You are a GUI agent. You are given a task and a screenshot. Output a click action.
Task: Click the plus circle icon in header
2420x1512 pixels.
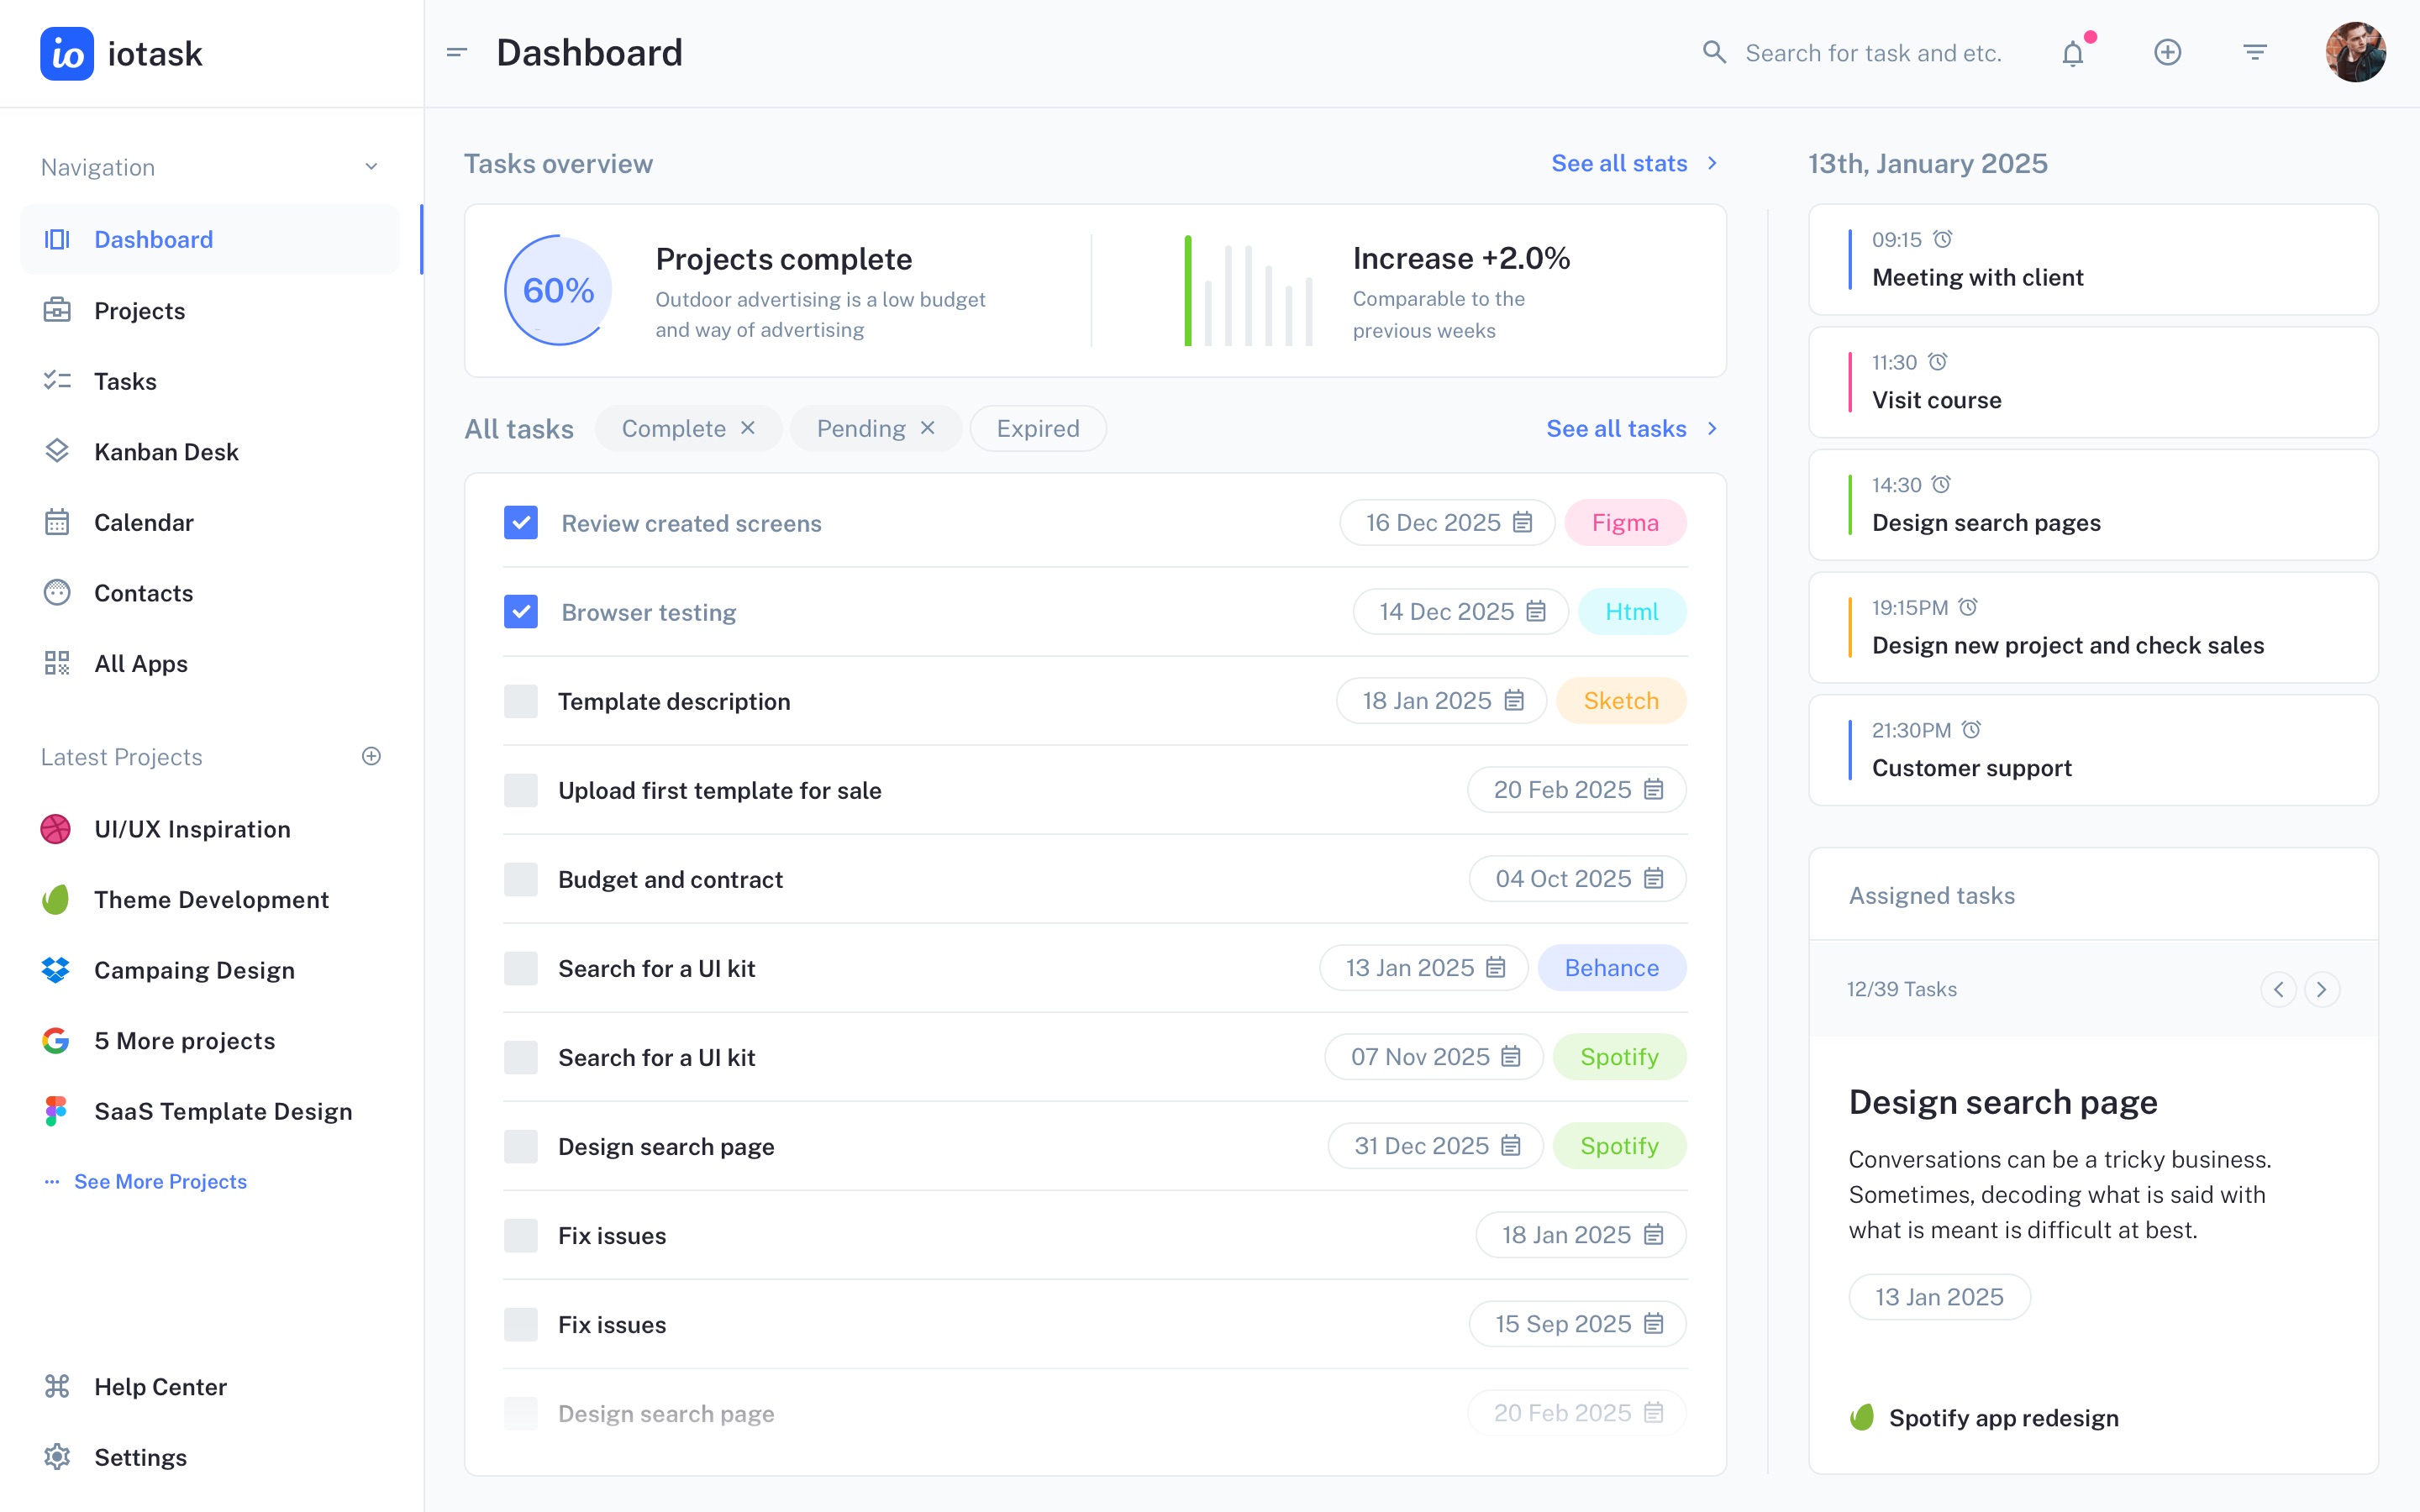[2167, 52]
